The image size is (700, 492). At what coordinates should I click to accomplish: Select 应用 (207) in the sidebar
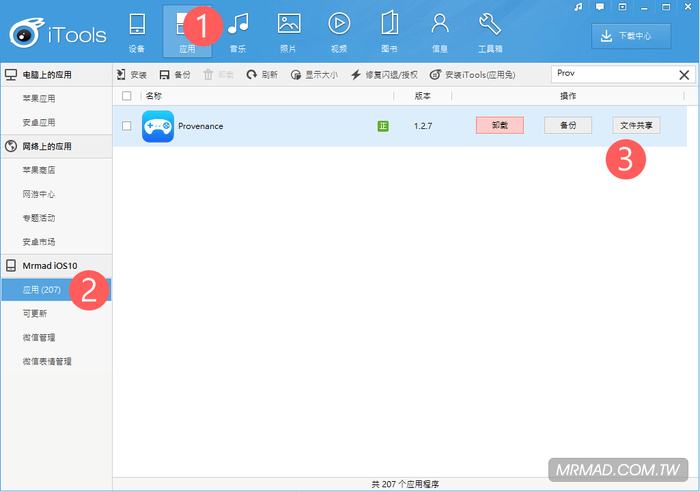(x=42, y=289)
